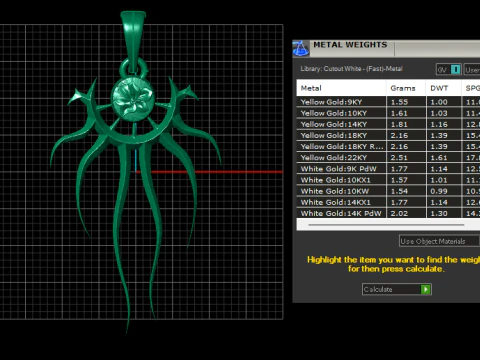This screenshot has height=360, width=480.
Task: Click the 1.01 DWT value for 10KX1
Action: click(x=439, y=180)
